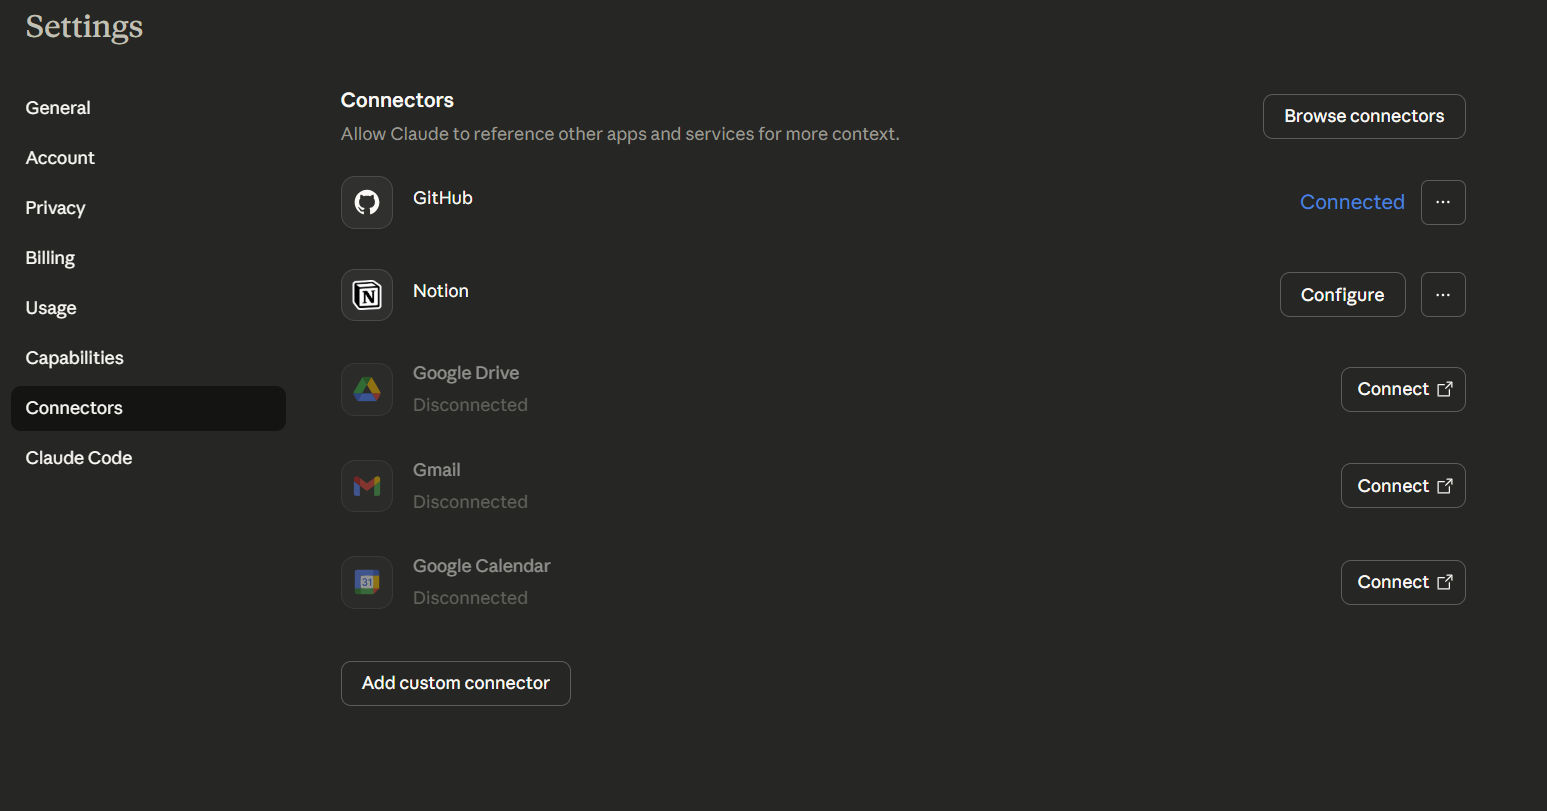
Task: Switch to the Account settings tab
Action: (x=60, y=158)
